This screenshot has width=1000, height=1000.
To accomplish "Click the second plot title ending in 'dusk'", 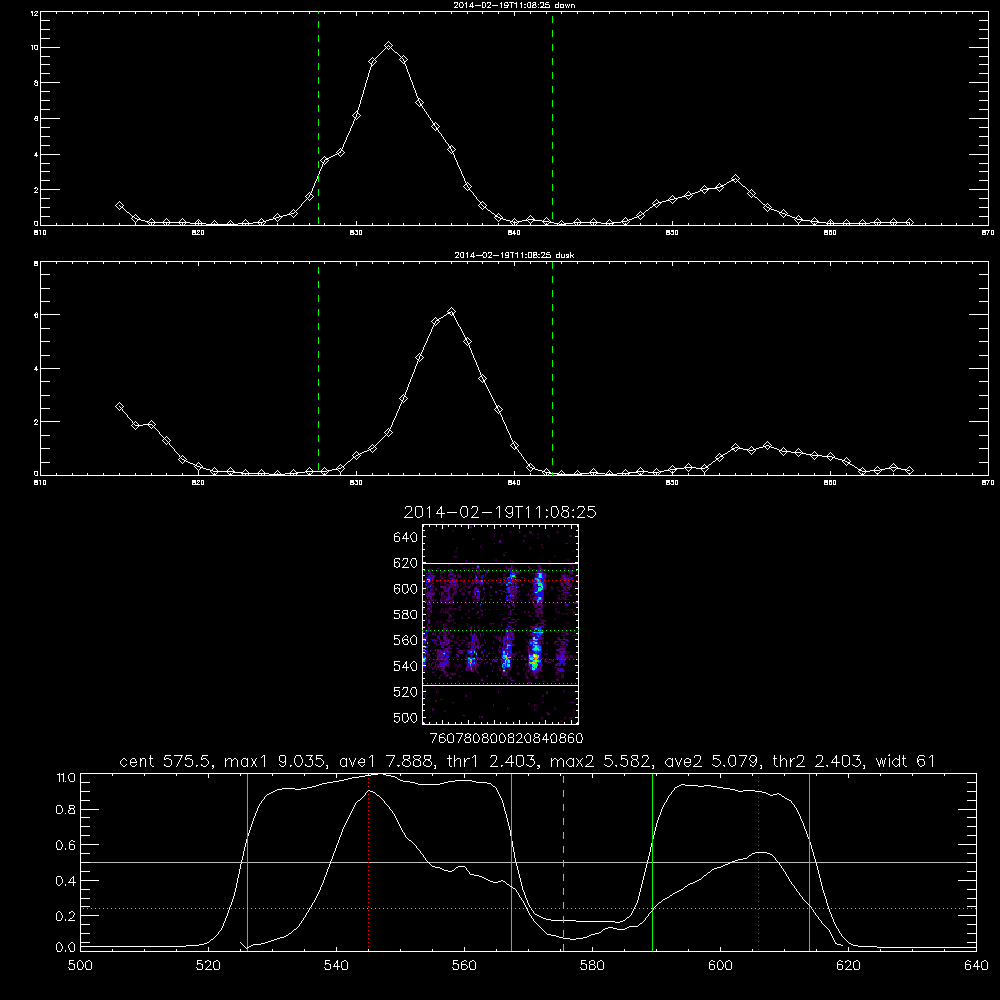I will [x=514, y=255].
